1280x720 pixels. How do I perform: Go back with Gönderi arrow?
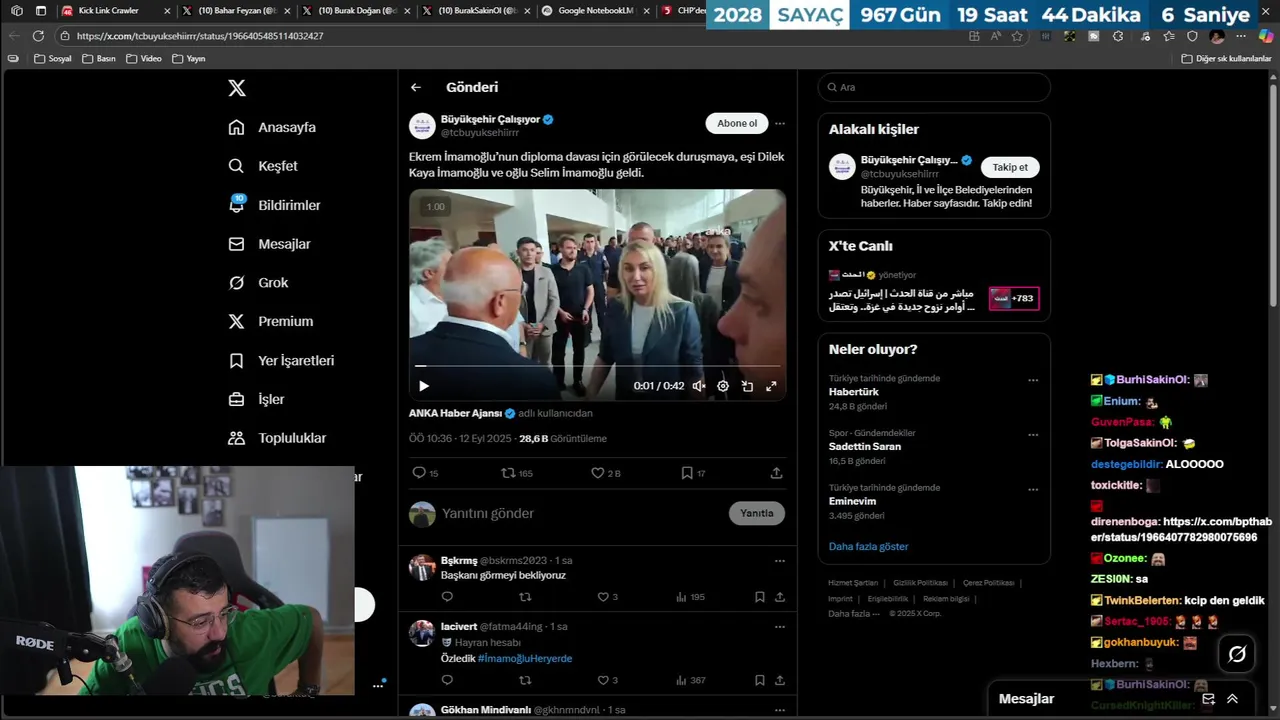pyautogui.click(x=416, y=87)
